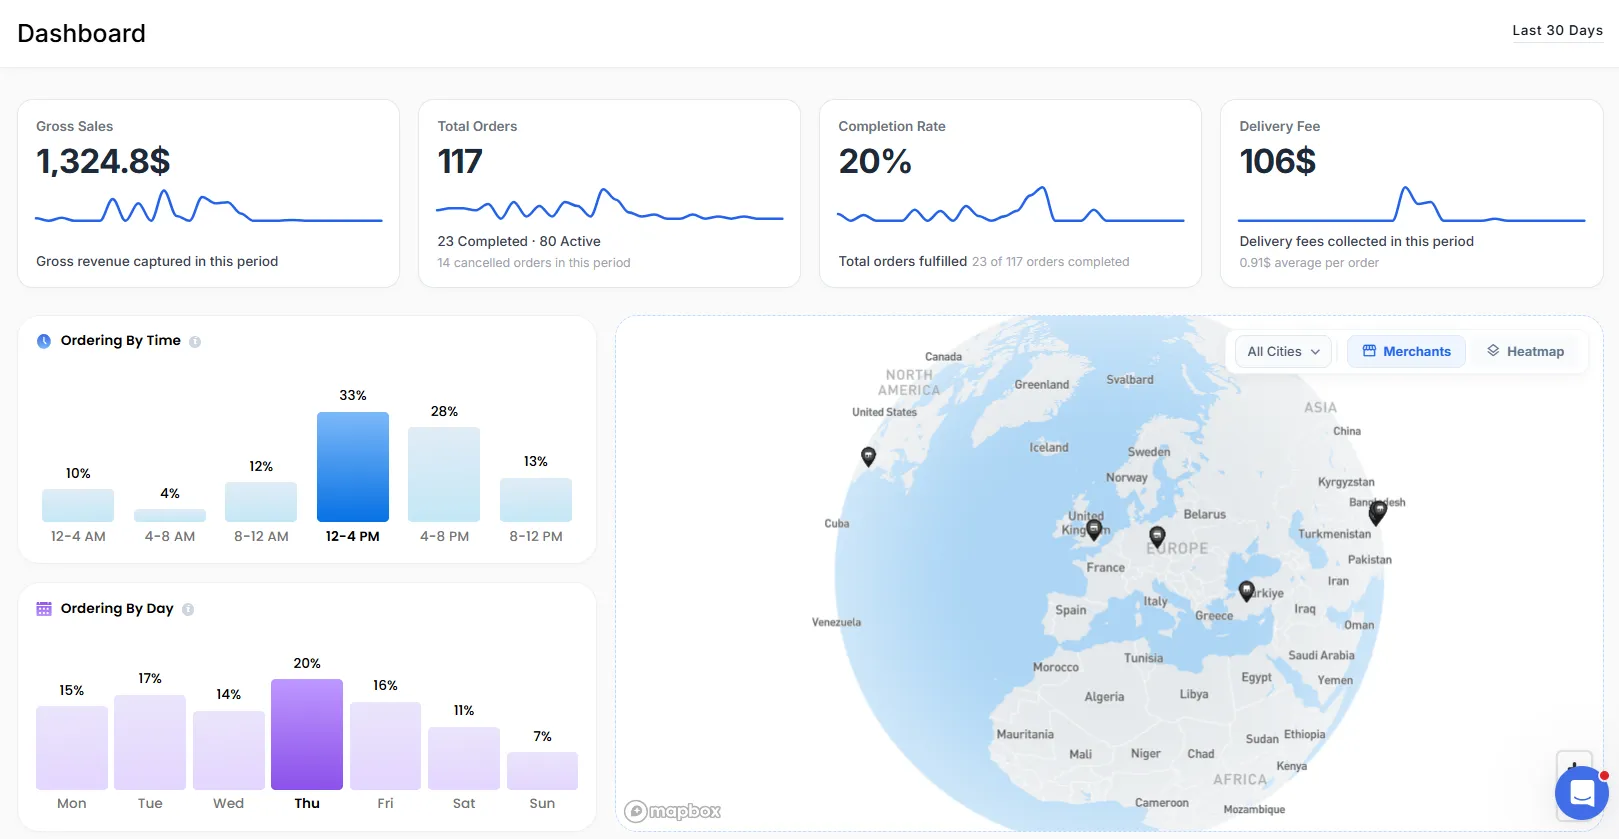Click '23 of 117 orders completed' text
Viewport: 1619px width, 839px height.
pyautogui.click(x=1051, y=262)
